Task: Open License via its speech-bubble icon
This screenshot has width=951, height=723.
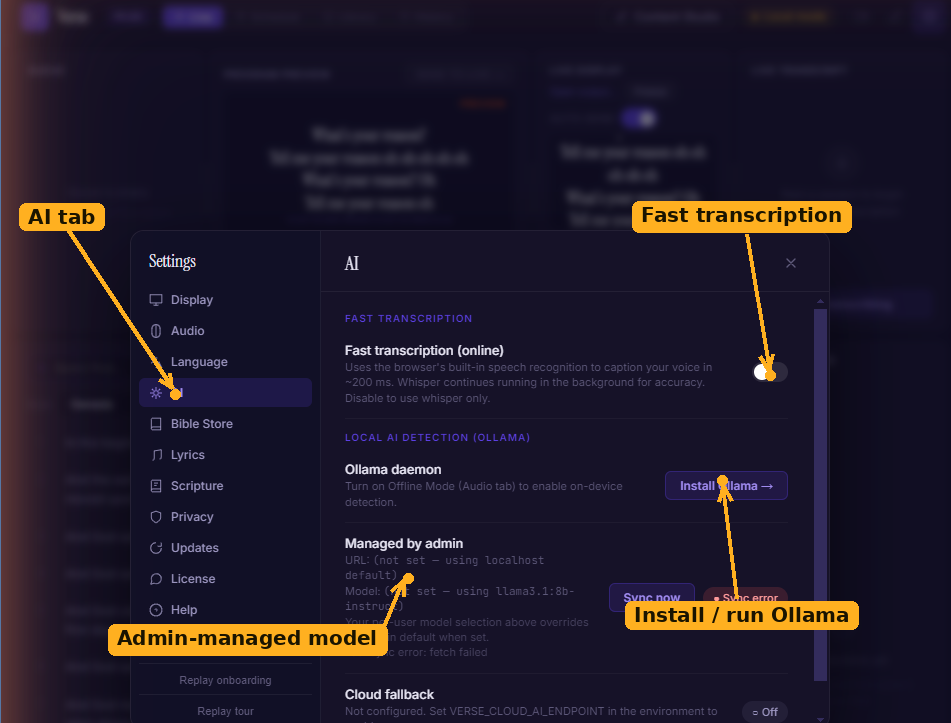Action: point(156,579)
